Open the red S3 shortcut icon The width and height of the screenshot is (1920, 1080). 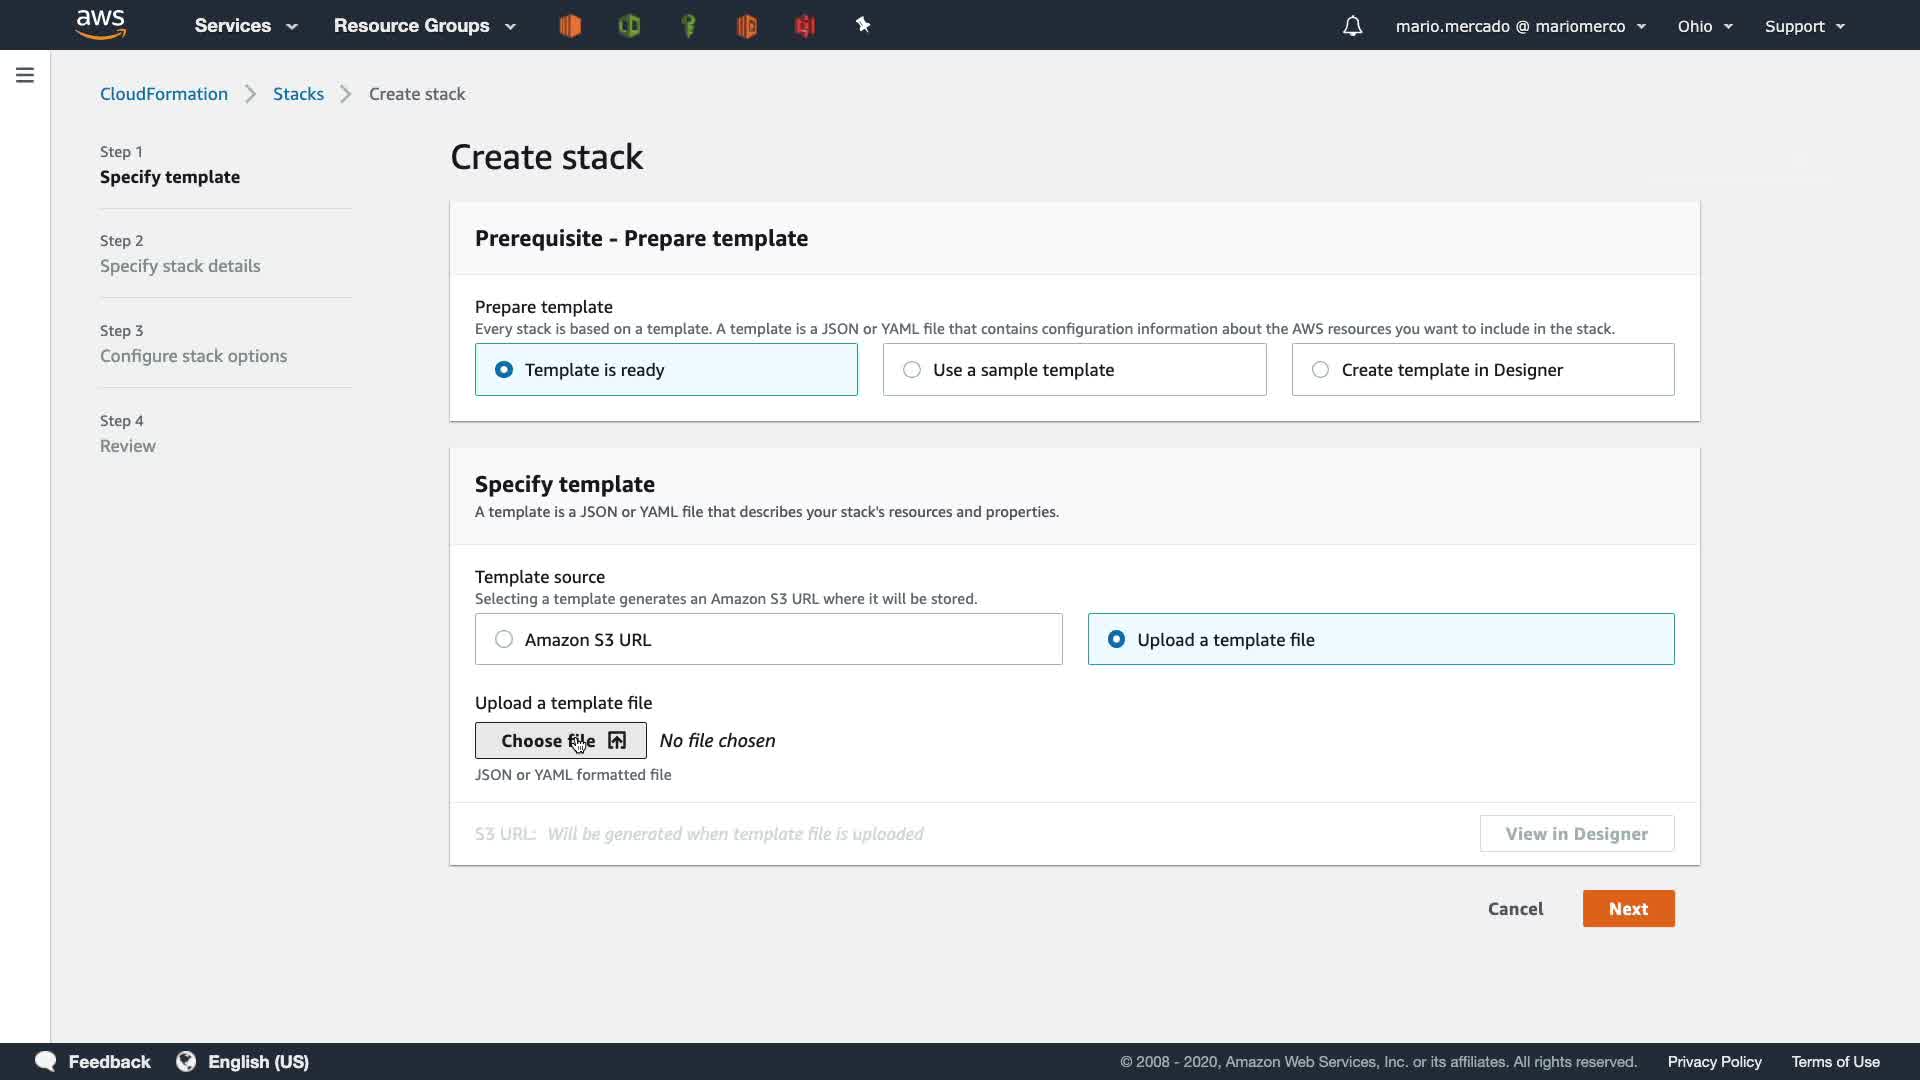coord(805,26)
